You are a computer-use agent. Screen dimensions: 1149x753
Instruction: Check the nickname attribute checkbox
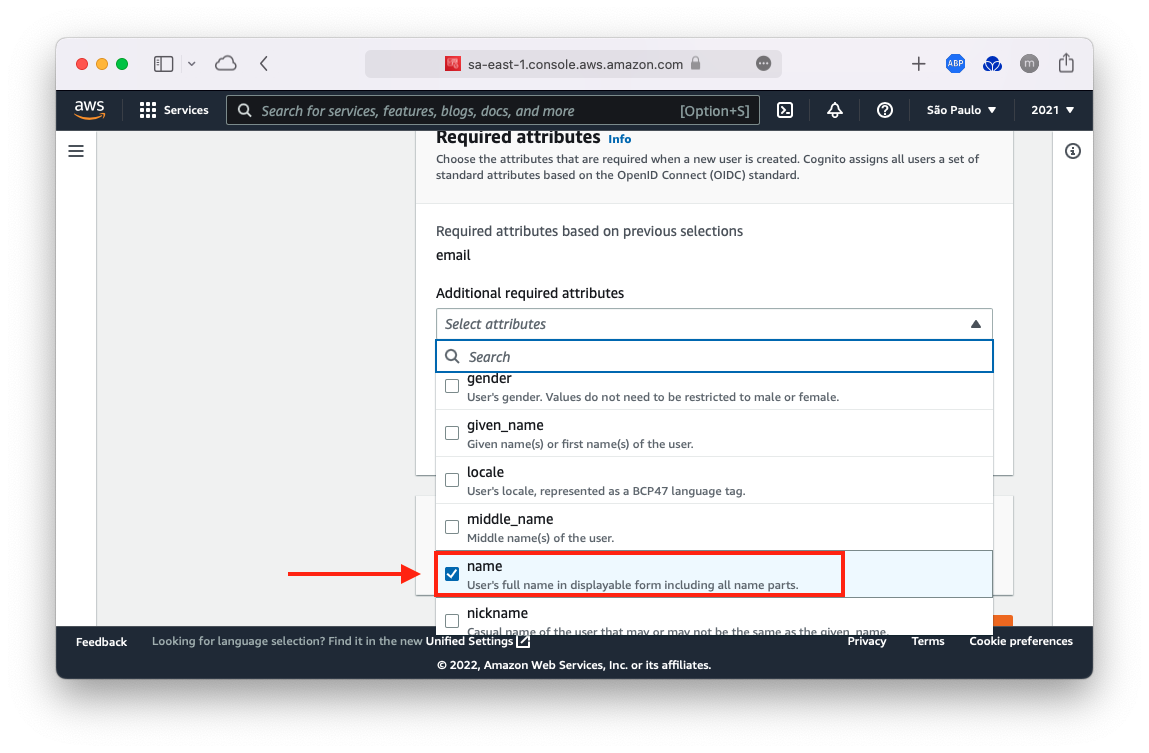click(x=452, y=620)
